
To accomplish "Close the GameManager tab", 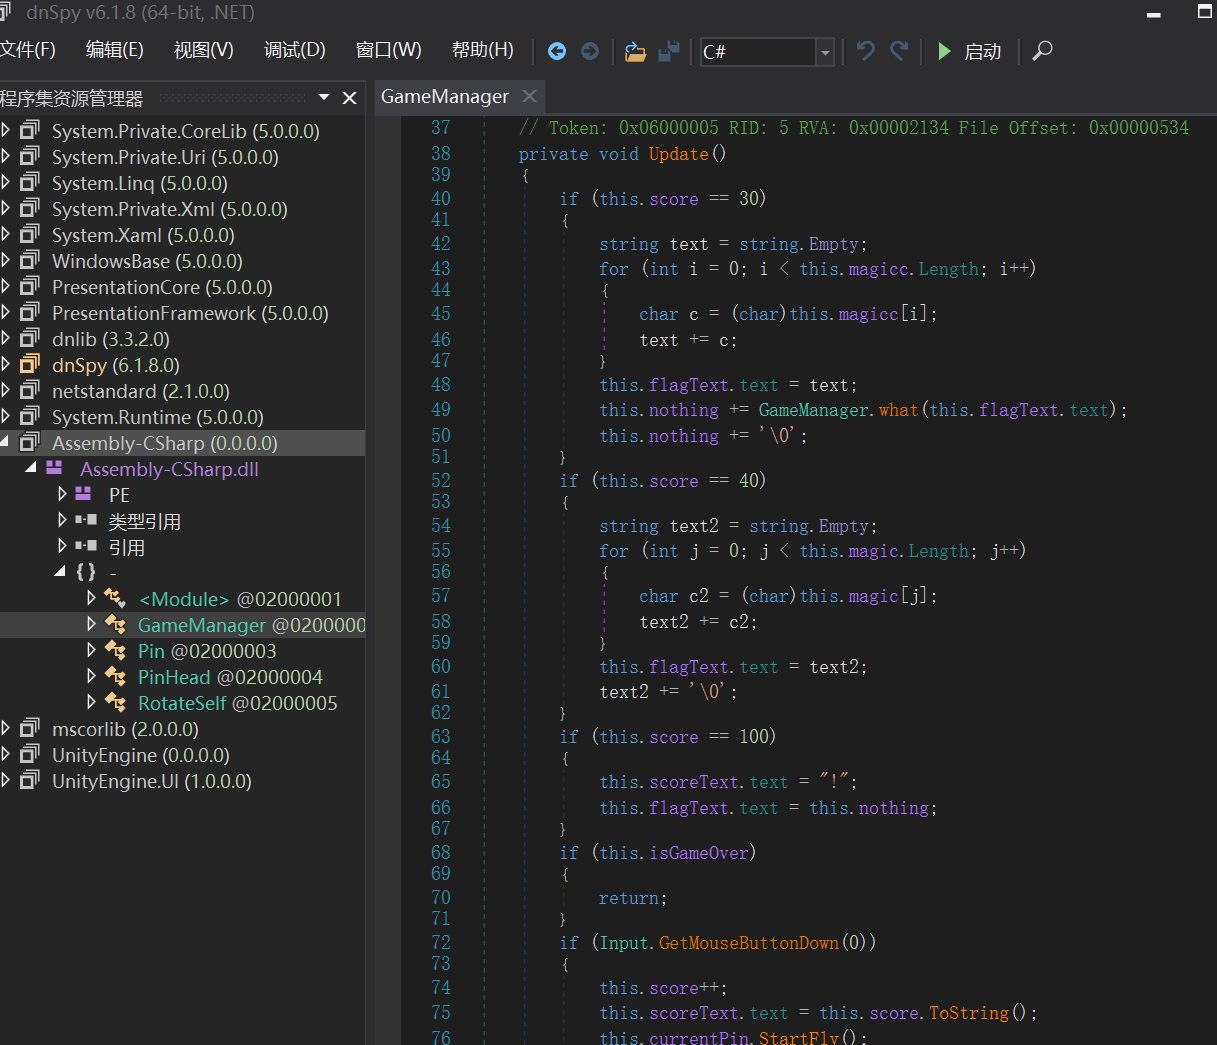I will [x=529, y=96].
